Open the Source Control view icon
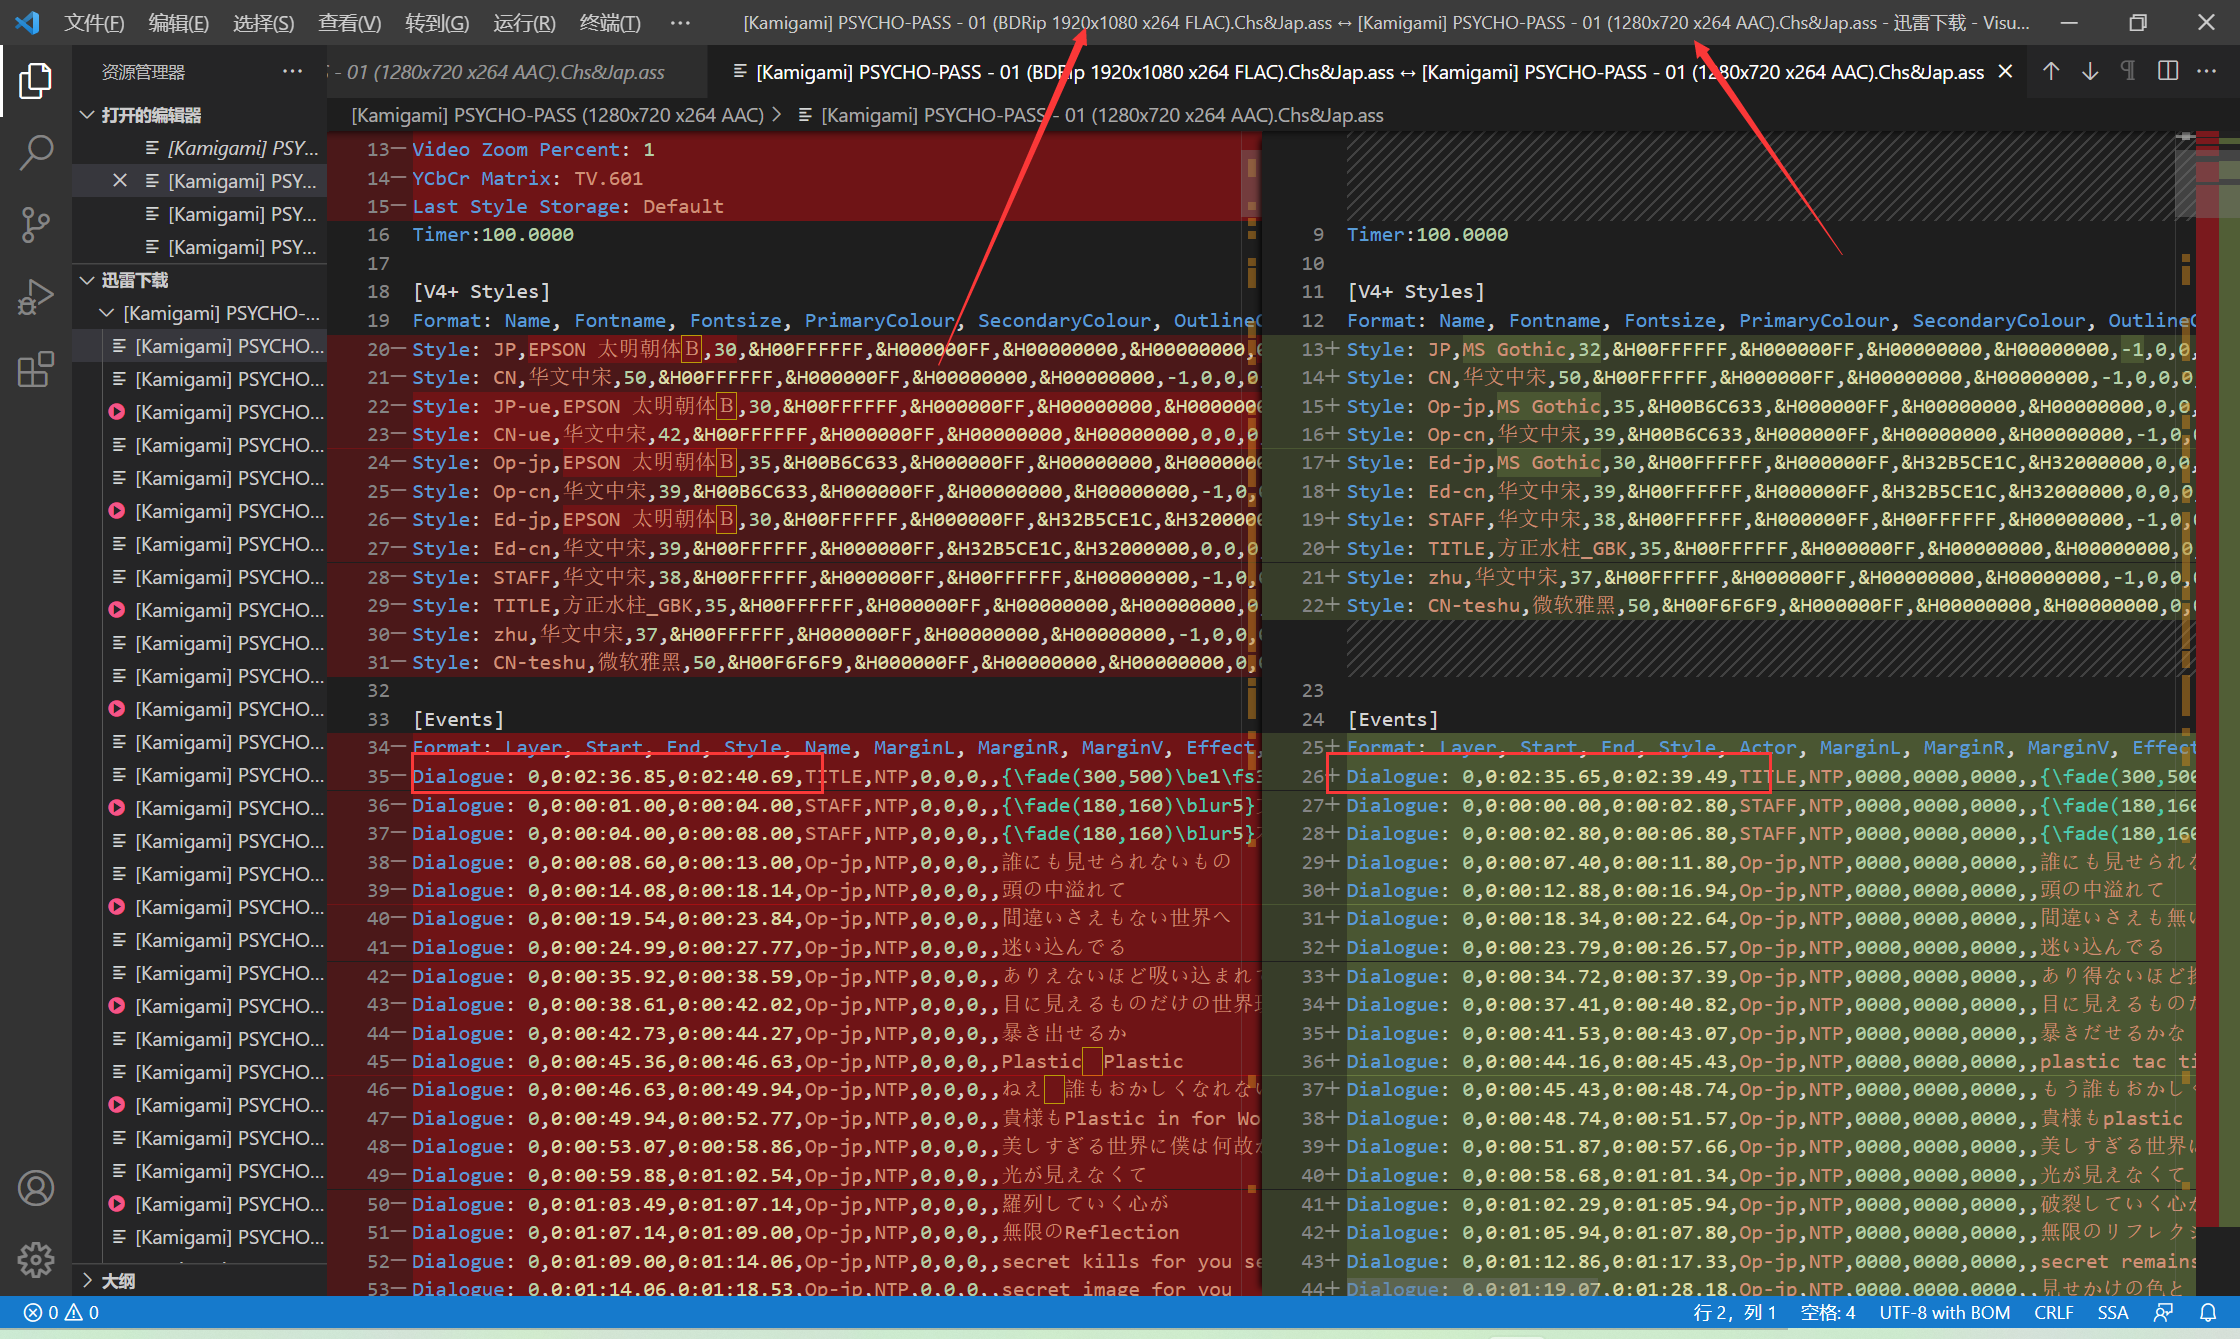Viewport: 2240px width, 1339px height. (x=36, y=225)
